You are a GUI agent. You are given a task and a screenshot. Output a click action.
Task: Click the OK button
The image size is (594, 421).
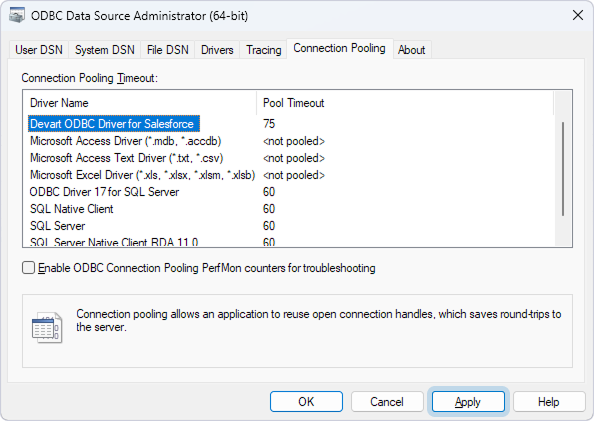[306, 401]
